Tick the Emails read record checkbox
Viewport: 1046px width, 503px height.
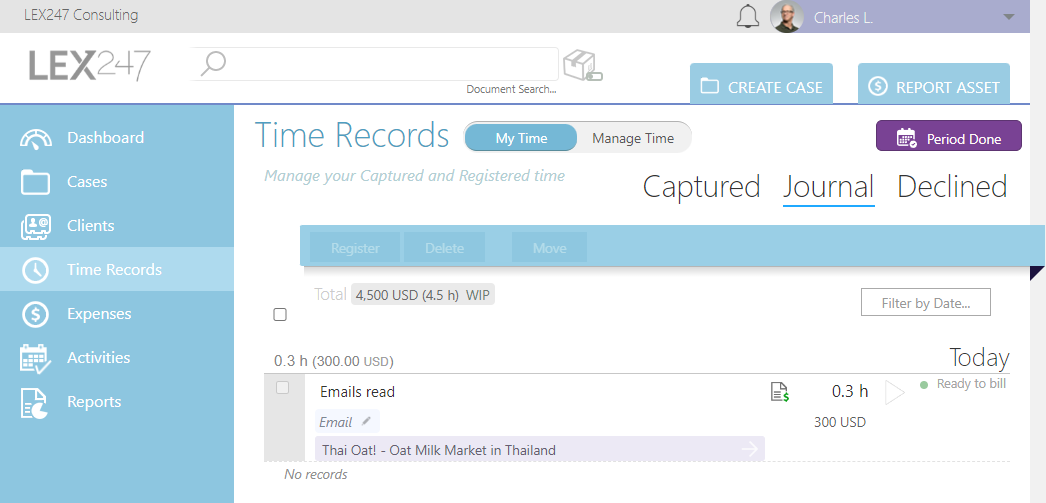click(x=283, y=388)
